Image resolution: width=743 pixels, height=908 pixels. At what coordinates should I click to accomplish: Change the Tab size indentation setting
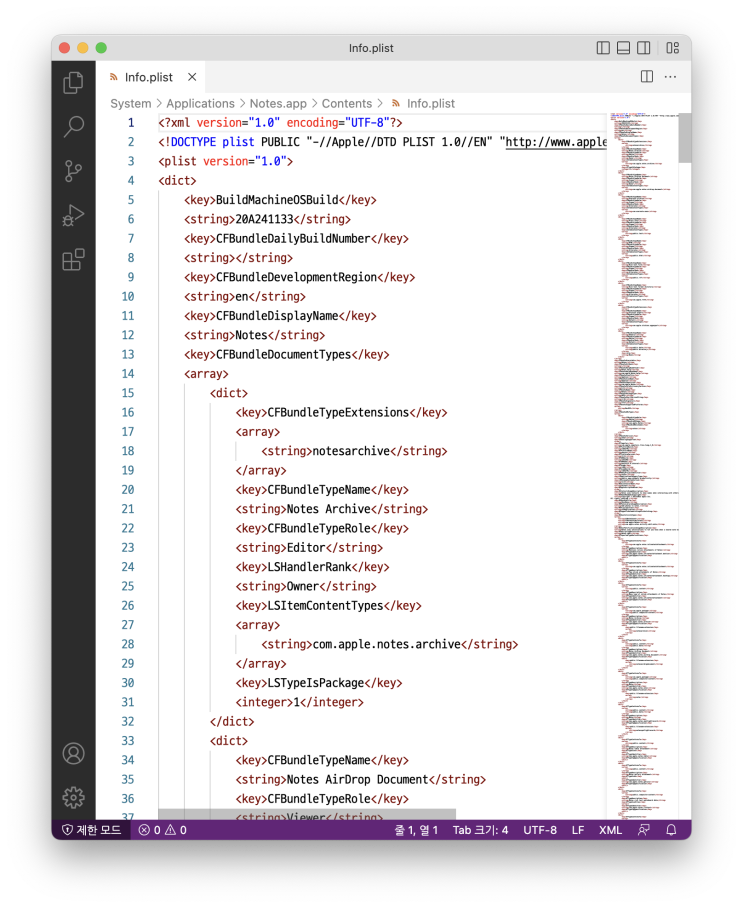pos(480,830)
